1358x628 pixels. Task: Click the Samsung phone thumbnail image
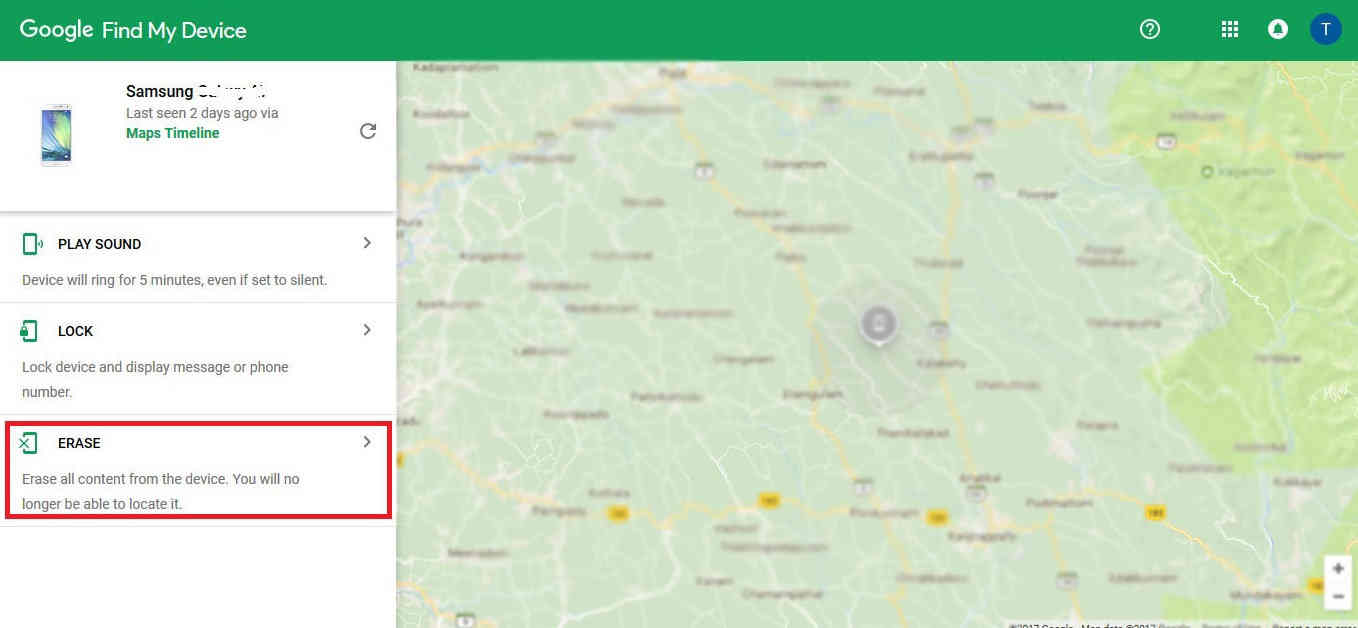(56, 134)
